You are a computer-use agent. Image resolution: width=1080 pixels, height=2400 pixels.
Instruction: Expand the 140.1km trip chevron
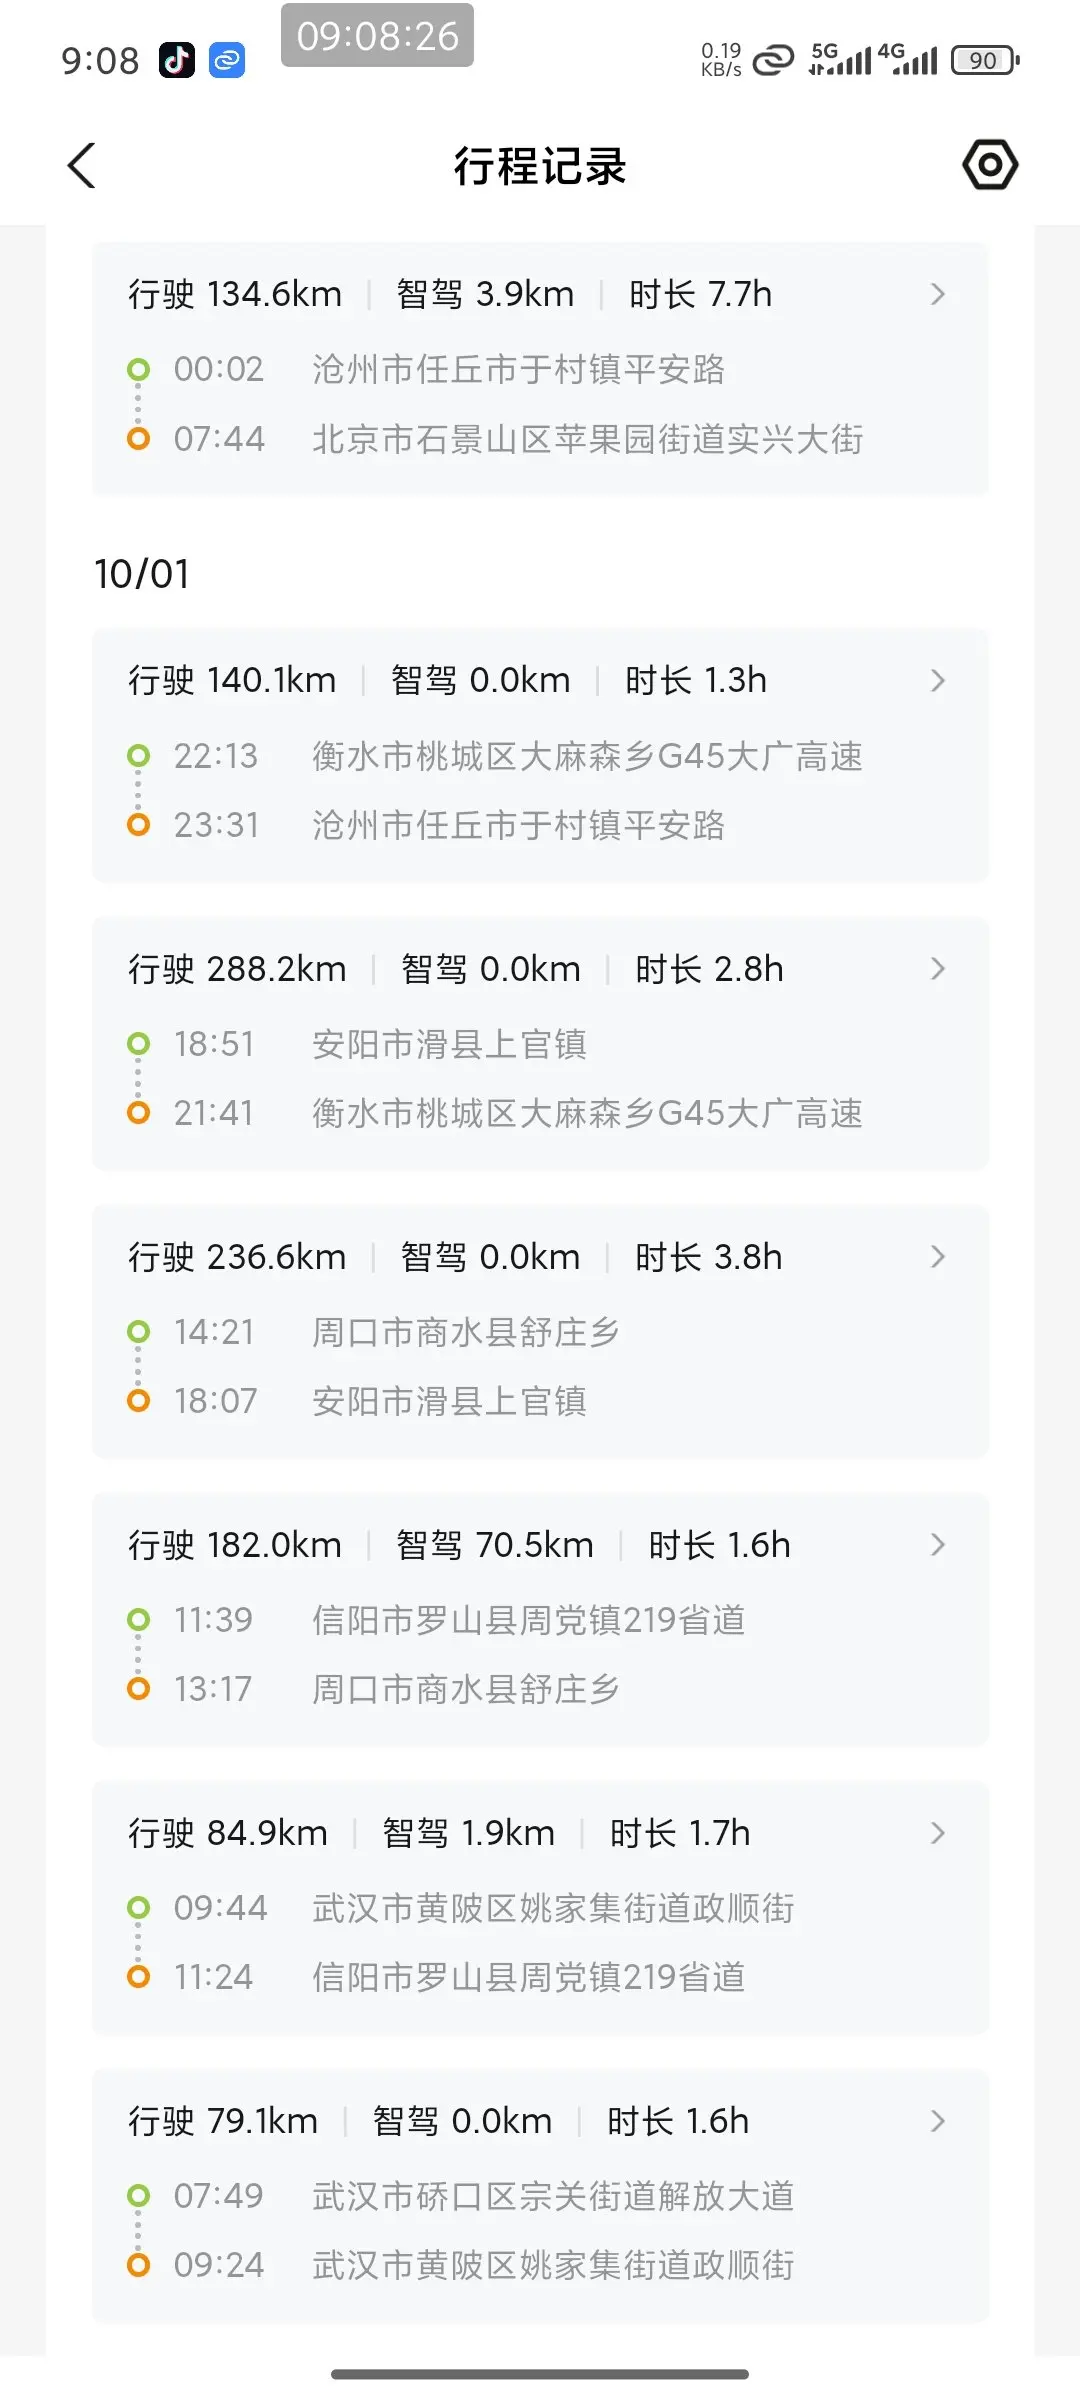coord(937,681)
